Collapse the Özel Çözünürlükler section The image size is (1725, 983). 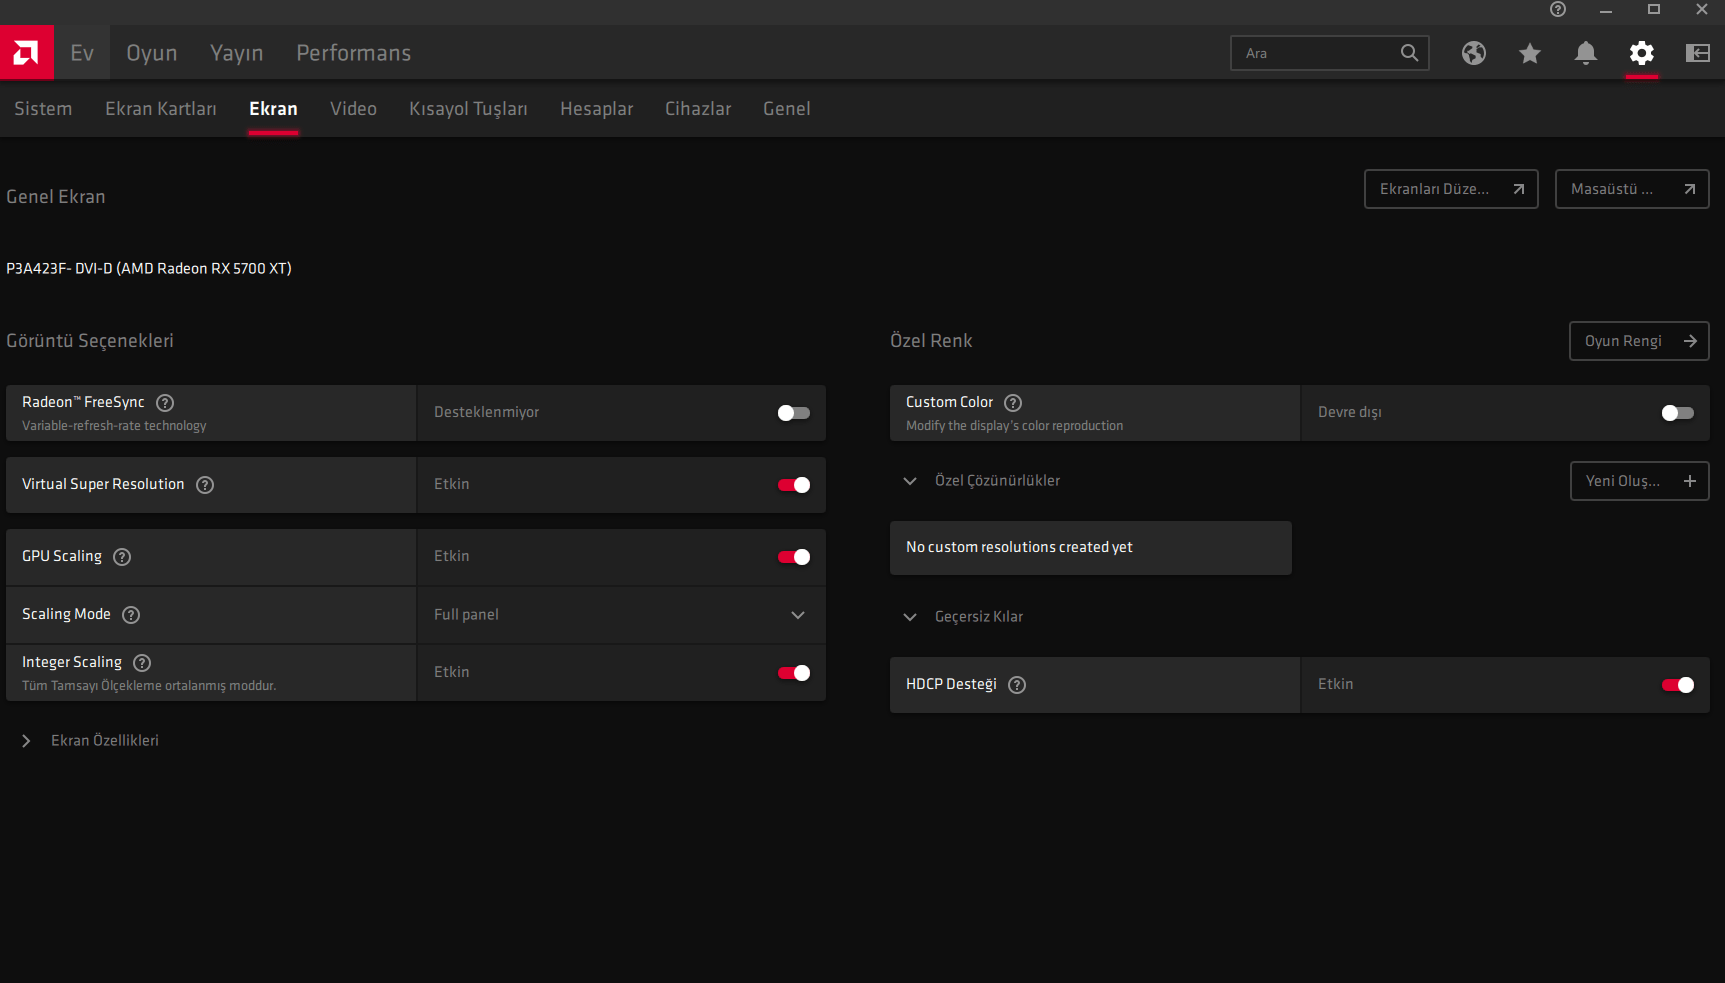click(910, 481)
